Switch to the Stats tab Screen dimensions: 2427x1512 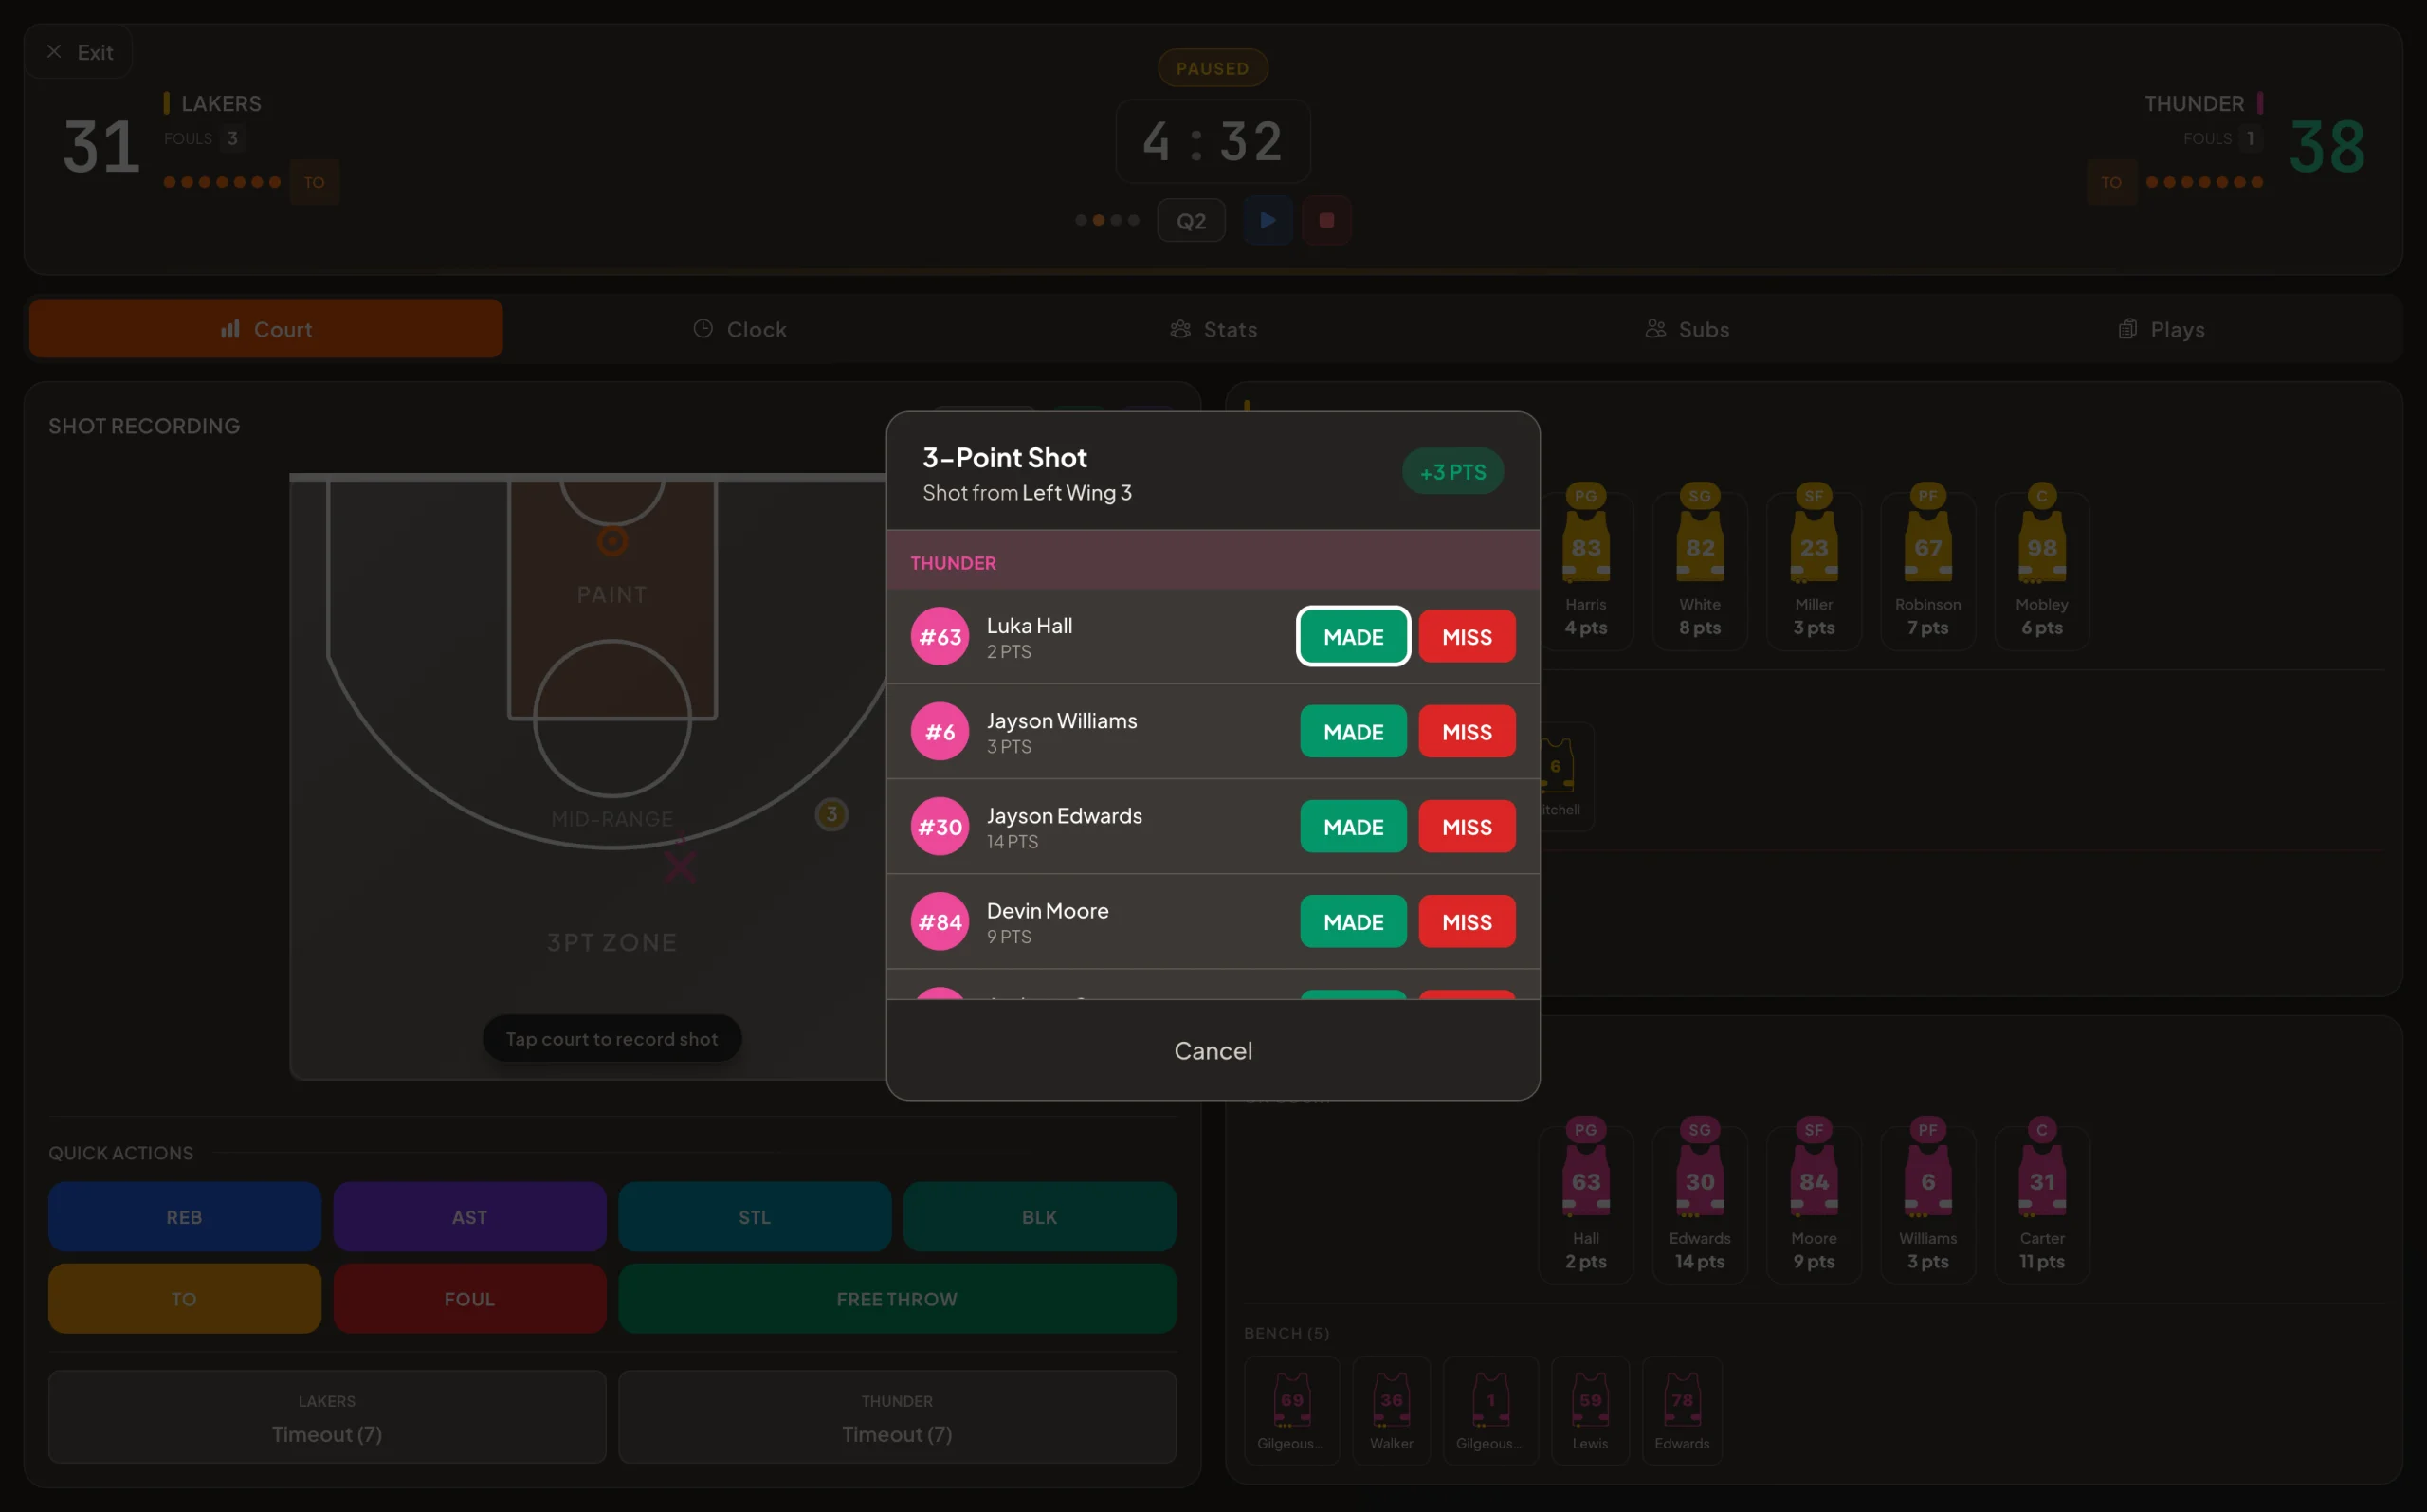tap(1213, 328)
